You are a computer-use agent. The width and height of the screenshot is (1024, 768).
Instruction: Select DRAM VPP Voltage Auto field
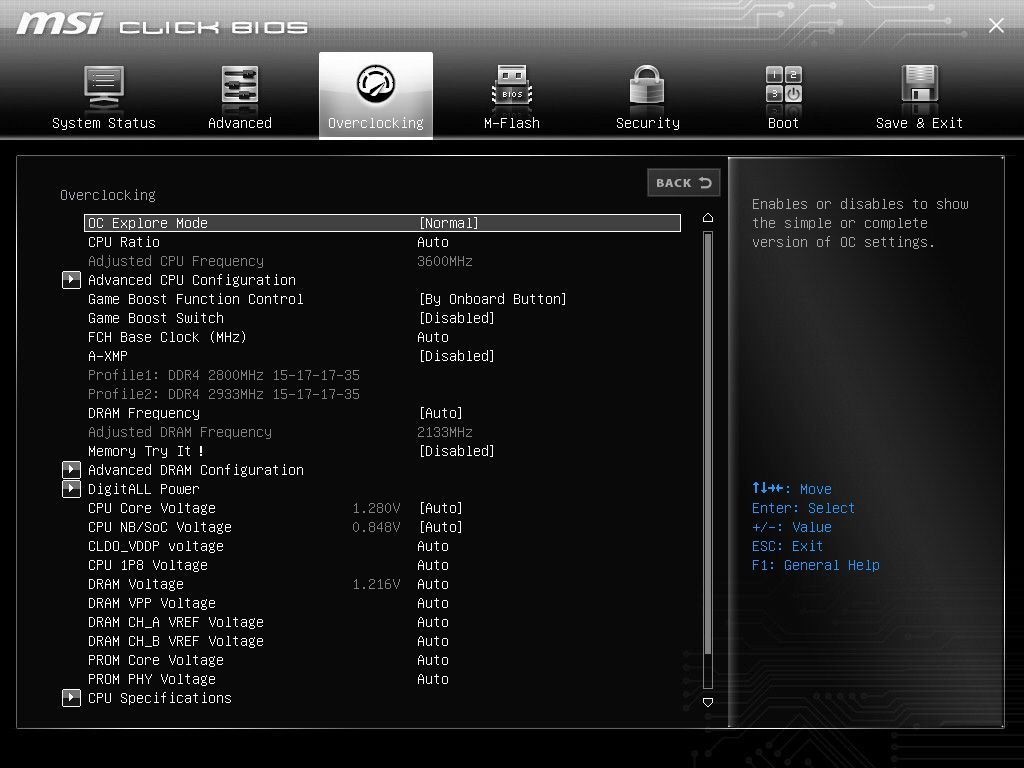click(x=433, y=603)
